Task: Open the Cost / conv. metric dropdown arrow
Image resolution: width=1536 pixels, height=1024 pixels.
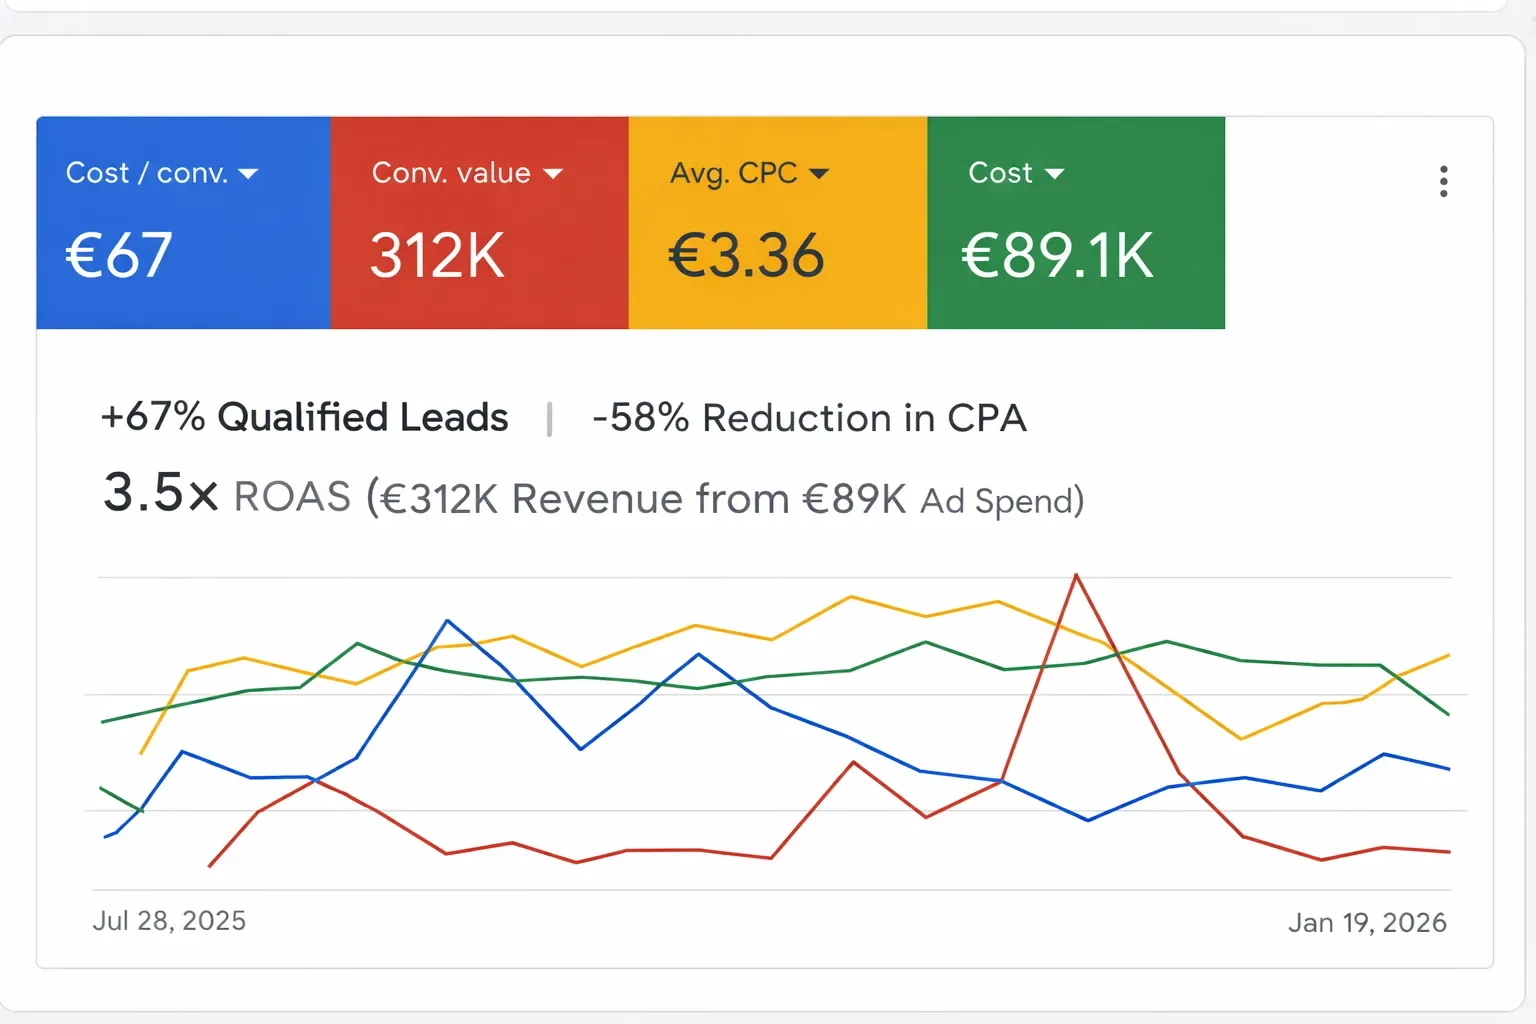Action: (x=250, y=172)
